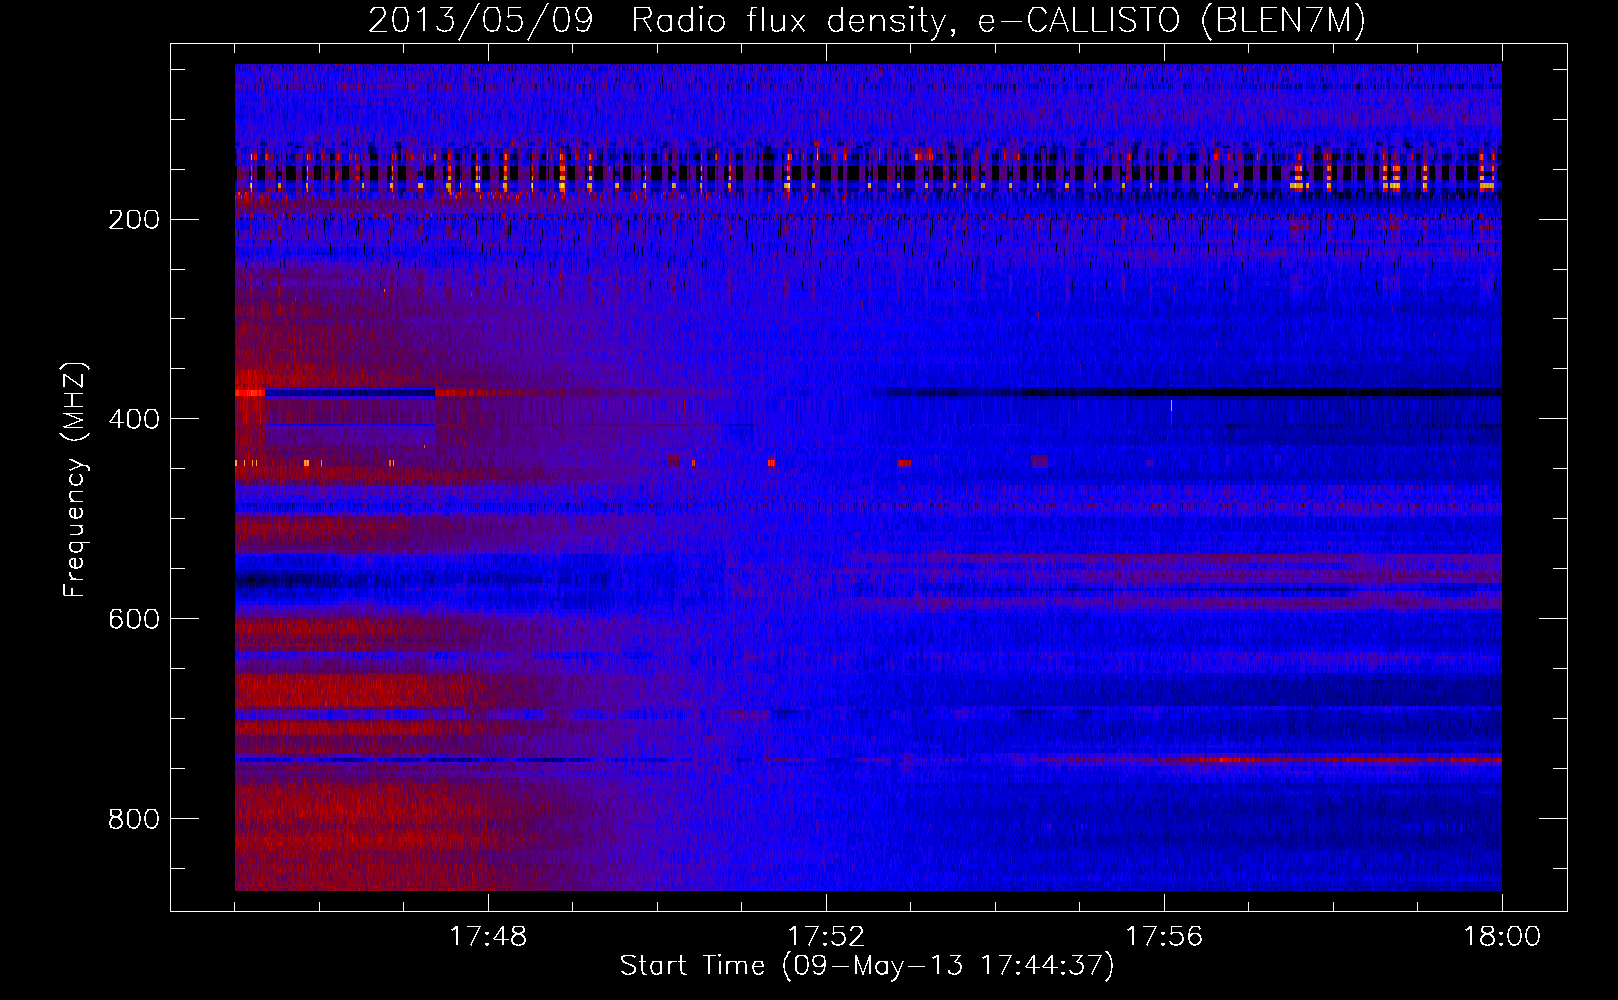Click the 'Frequency (MHZ)' axis label
Viewport: 1618px width, 1000px height.
click(x=75, y=479)
